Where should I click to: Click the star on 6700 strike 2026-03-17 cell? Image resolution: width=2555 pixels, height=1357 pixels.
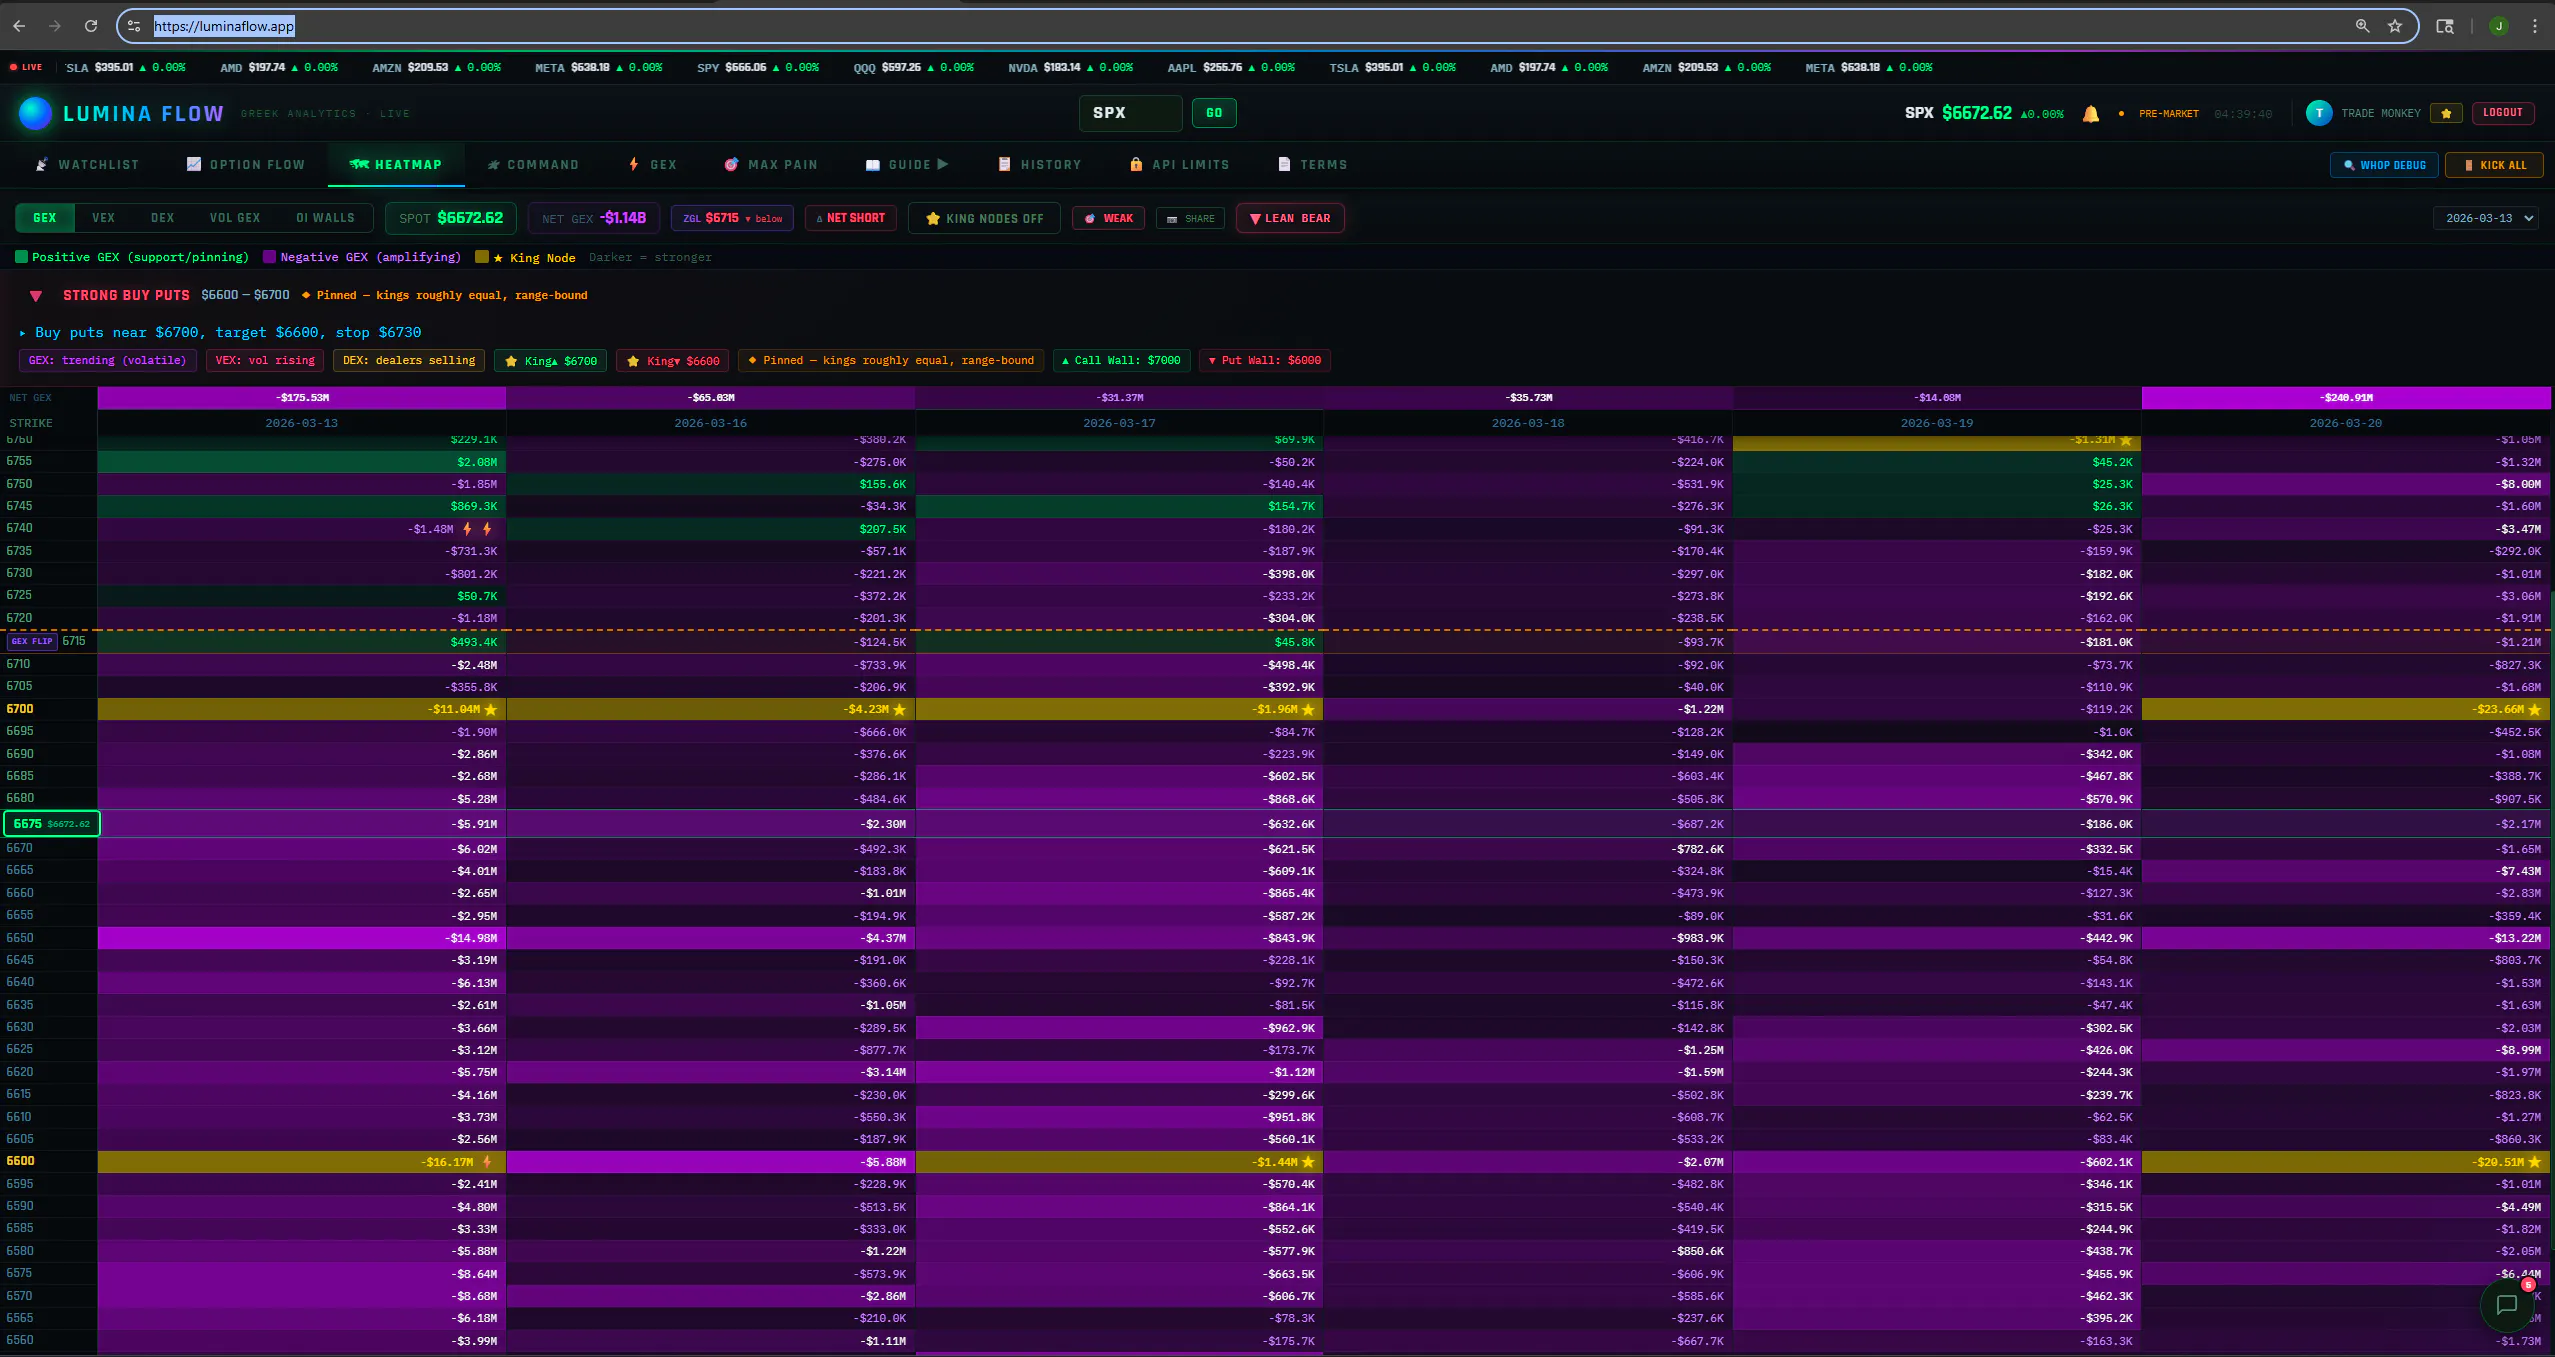point(1308,709)
